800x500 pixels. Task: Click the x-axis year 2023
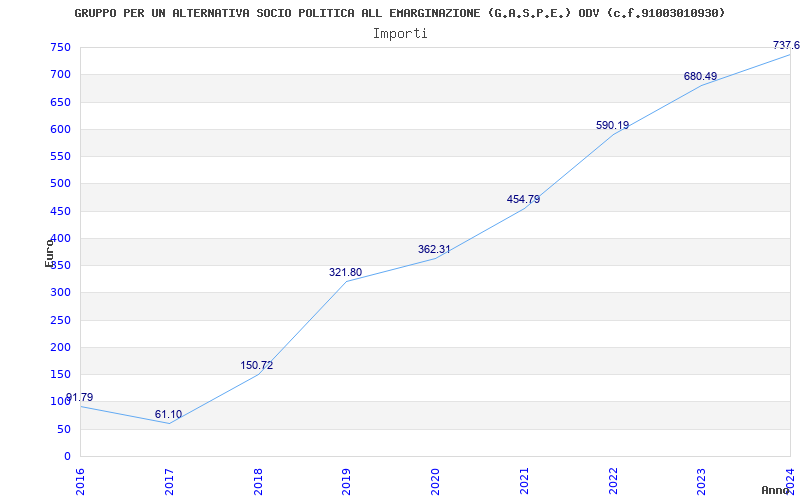point(702,481)
